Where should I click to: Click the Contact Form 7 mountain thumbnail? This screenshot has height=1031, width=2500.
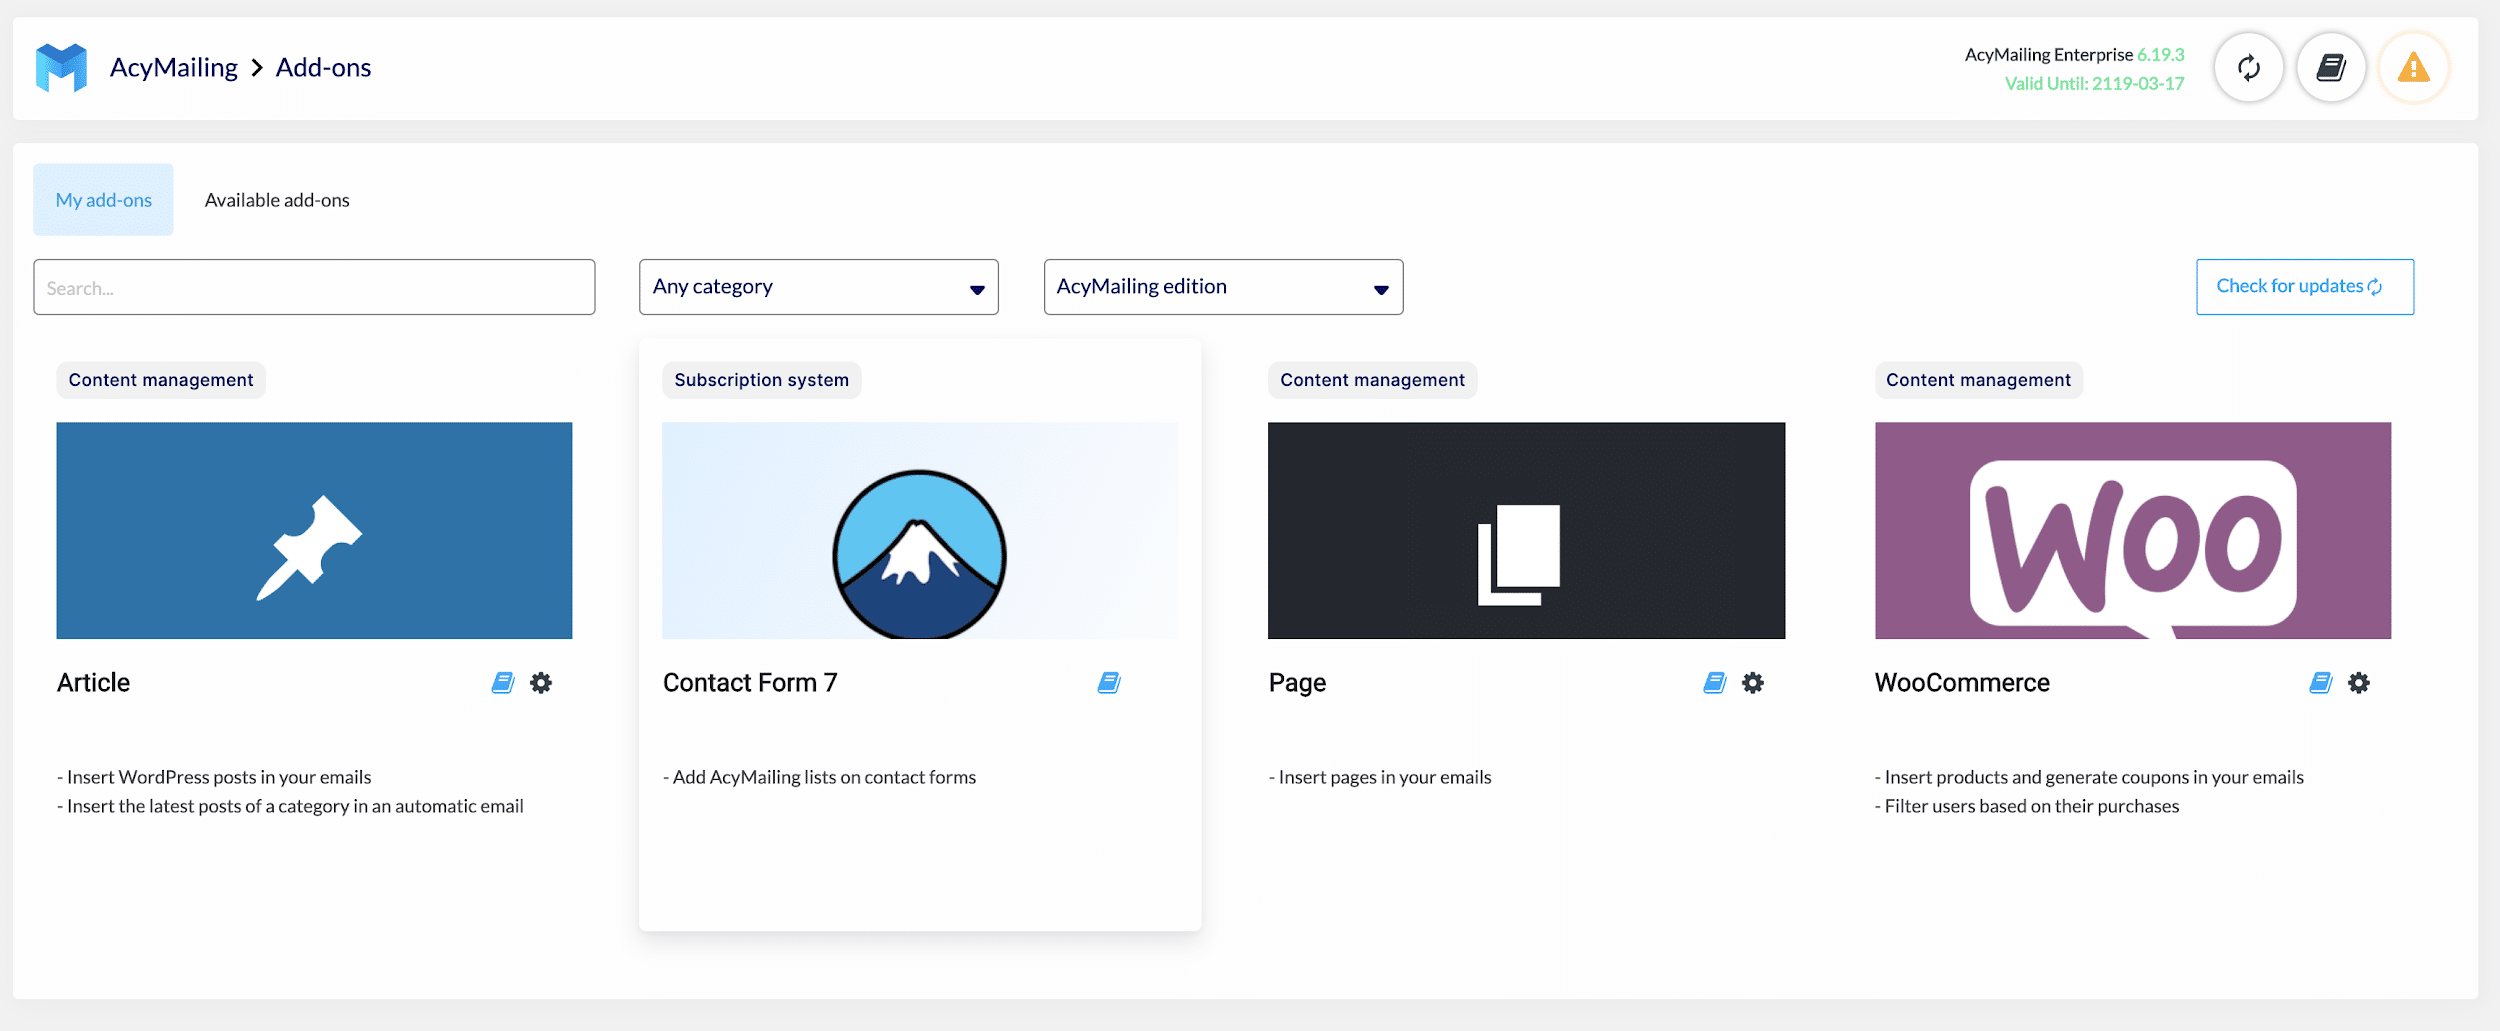[x=920, y=531]
